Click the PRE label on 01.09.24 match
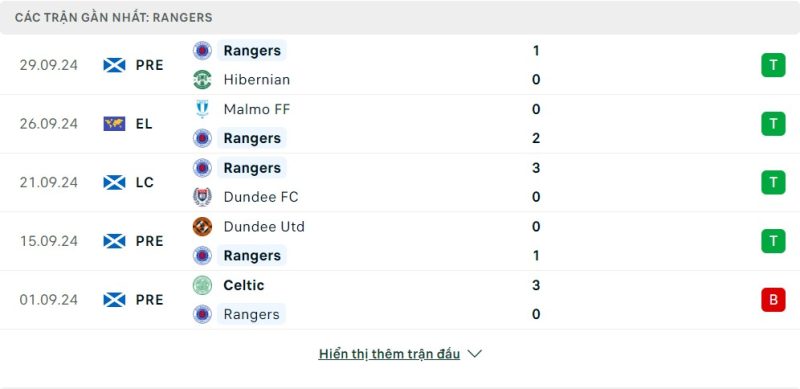The height and width of the screenshot is (389, 800). [149, 300]
